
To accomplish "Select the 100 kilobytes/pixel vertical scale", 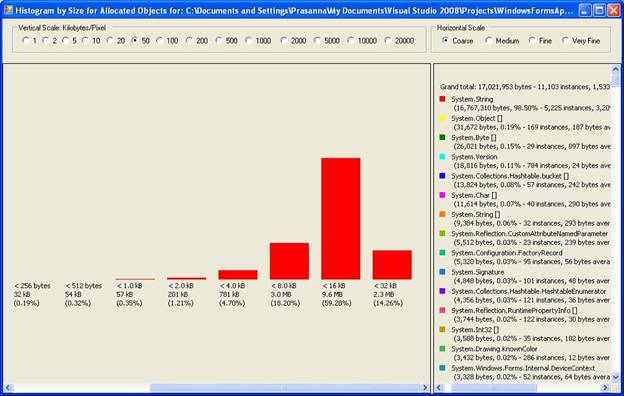I will click(x=167, y=41).
